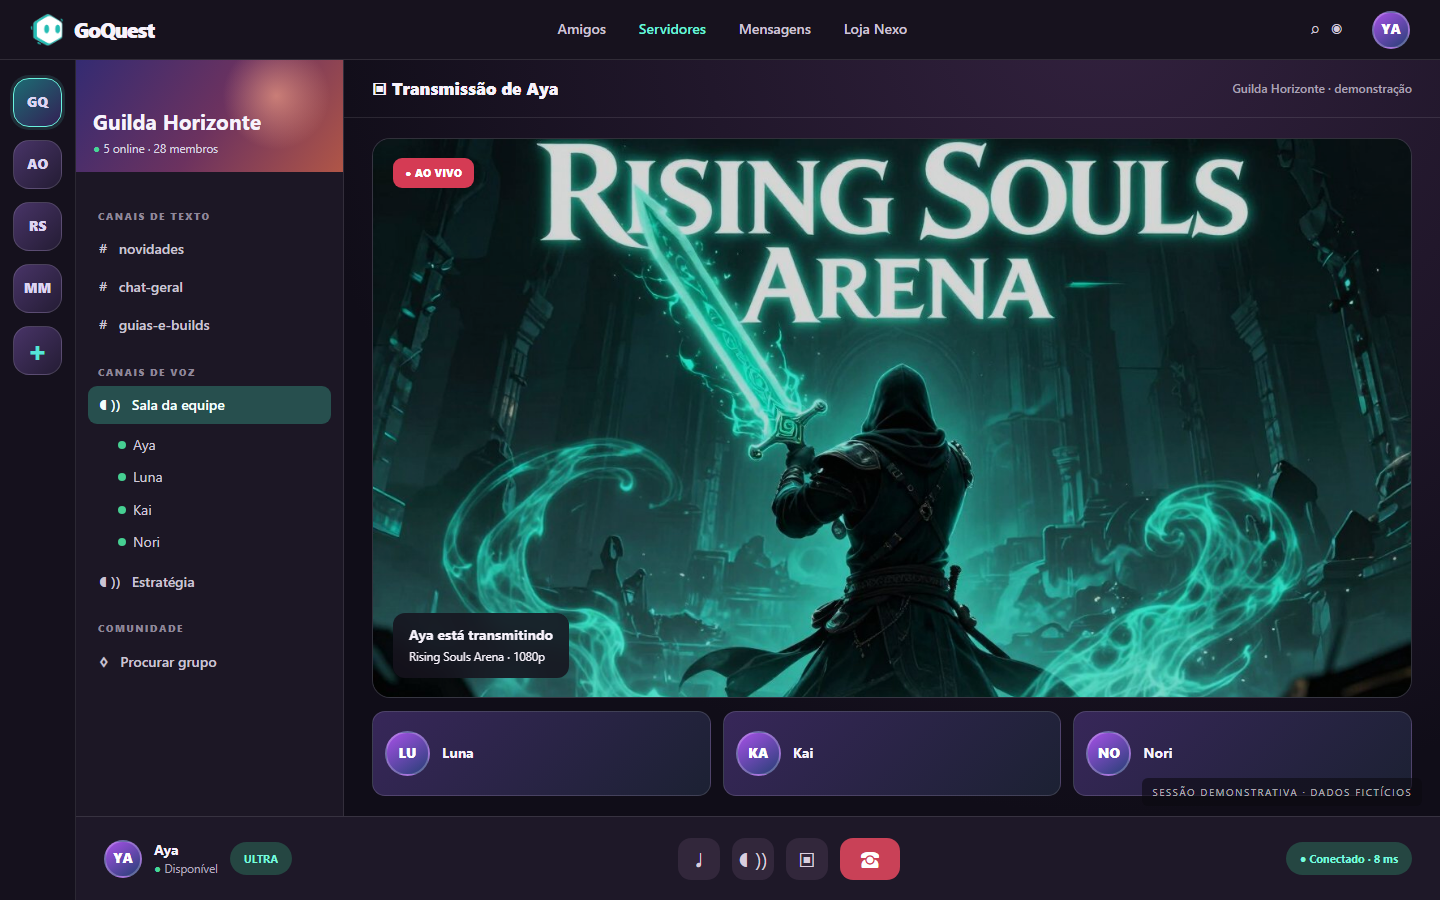
Task: Click Luna's LU avatar
Action: 407,753
